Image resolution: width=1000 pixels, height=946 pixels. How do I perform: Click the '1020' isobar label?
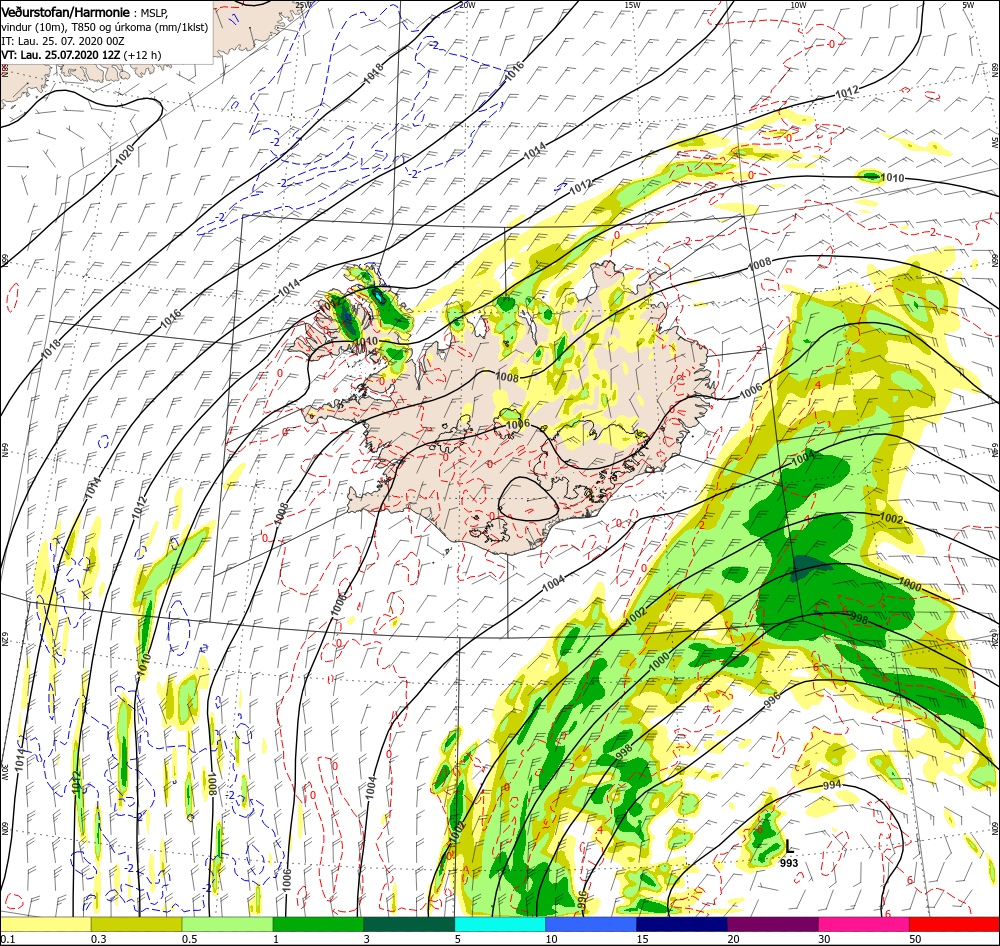point(125,154)
